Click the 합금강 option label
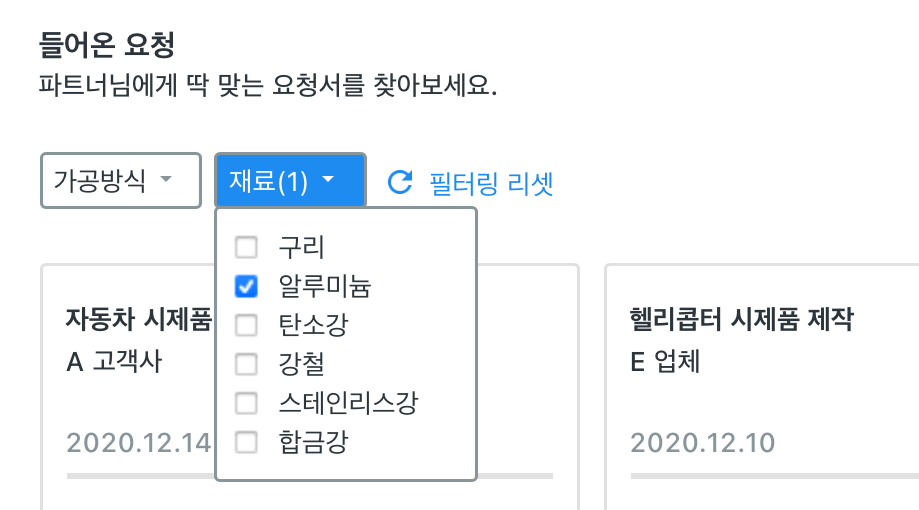The image size is (919, 510). click(314, 441)
